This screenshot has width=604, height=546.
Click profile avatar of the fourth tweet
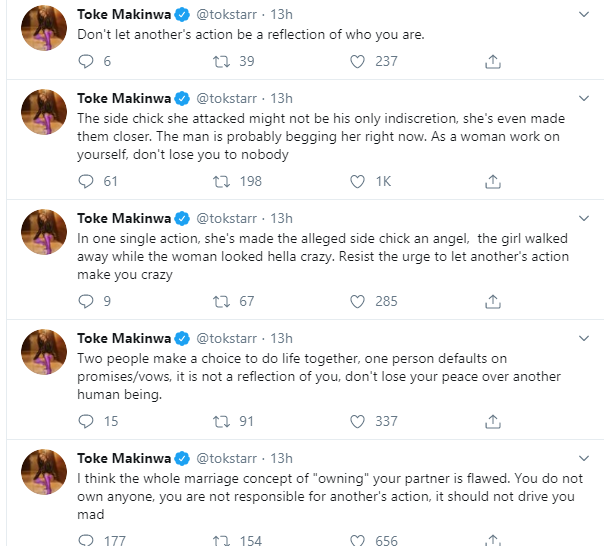(x=44, y=350)
